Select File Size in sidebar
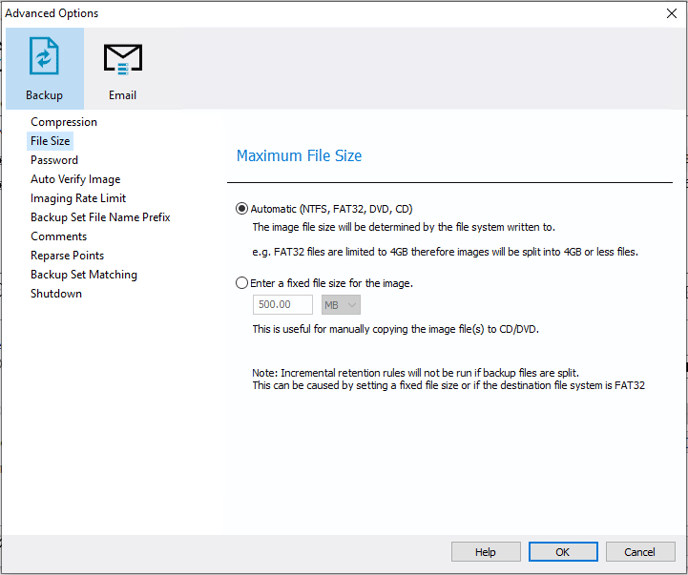This screenshot has width=688, height=575. click(50, 141)
